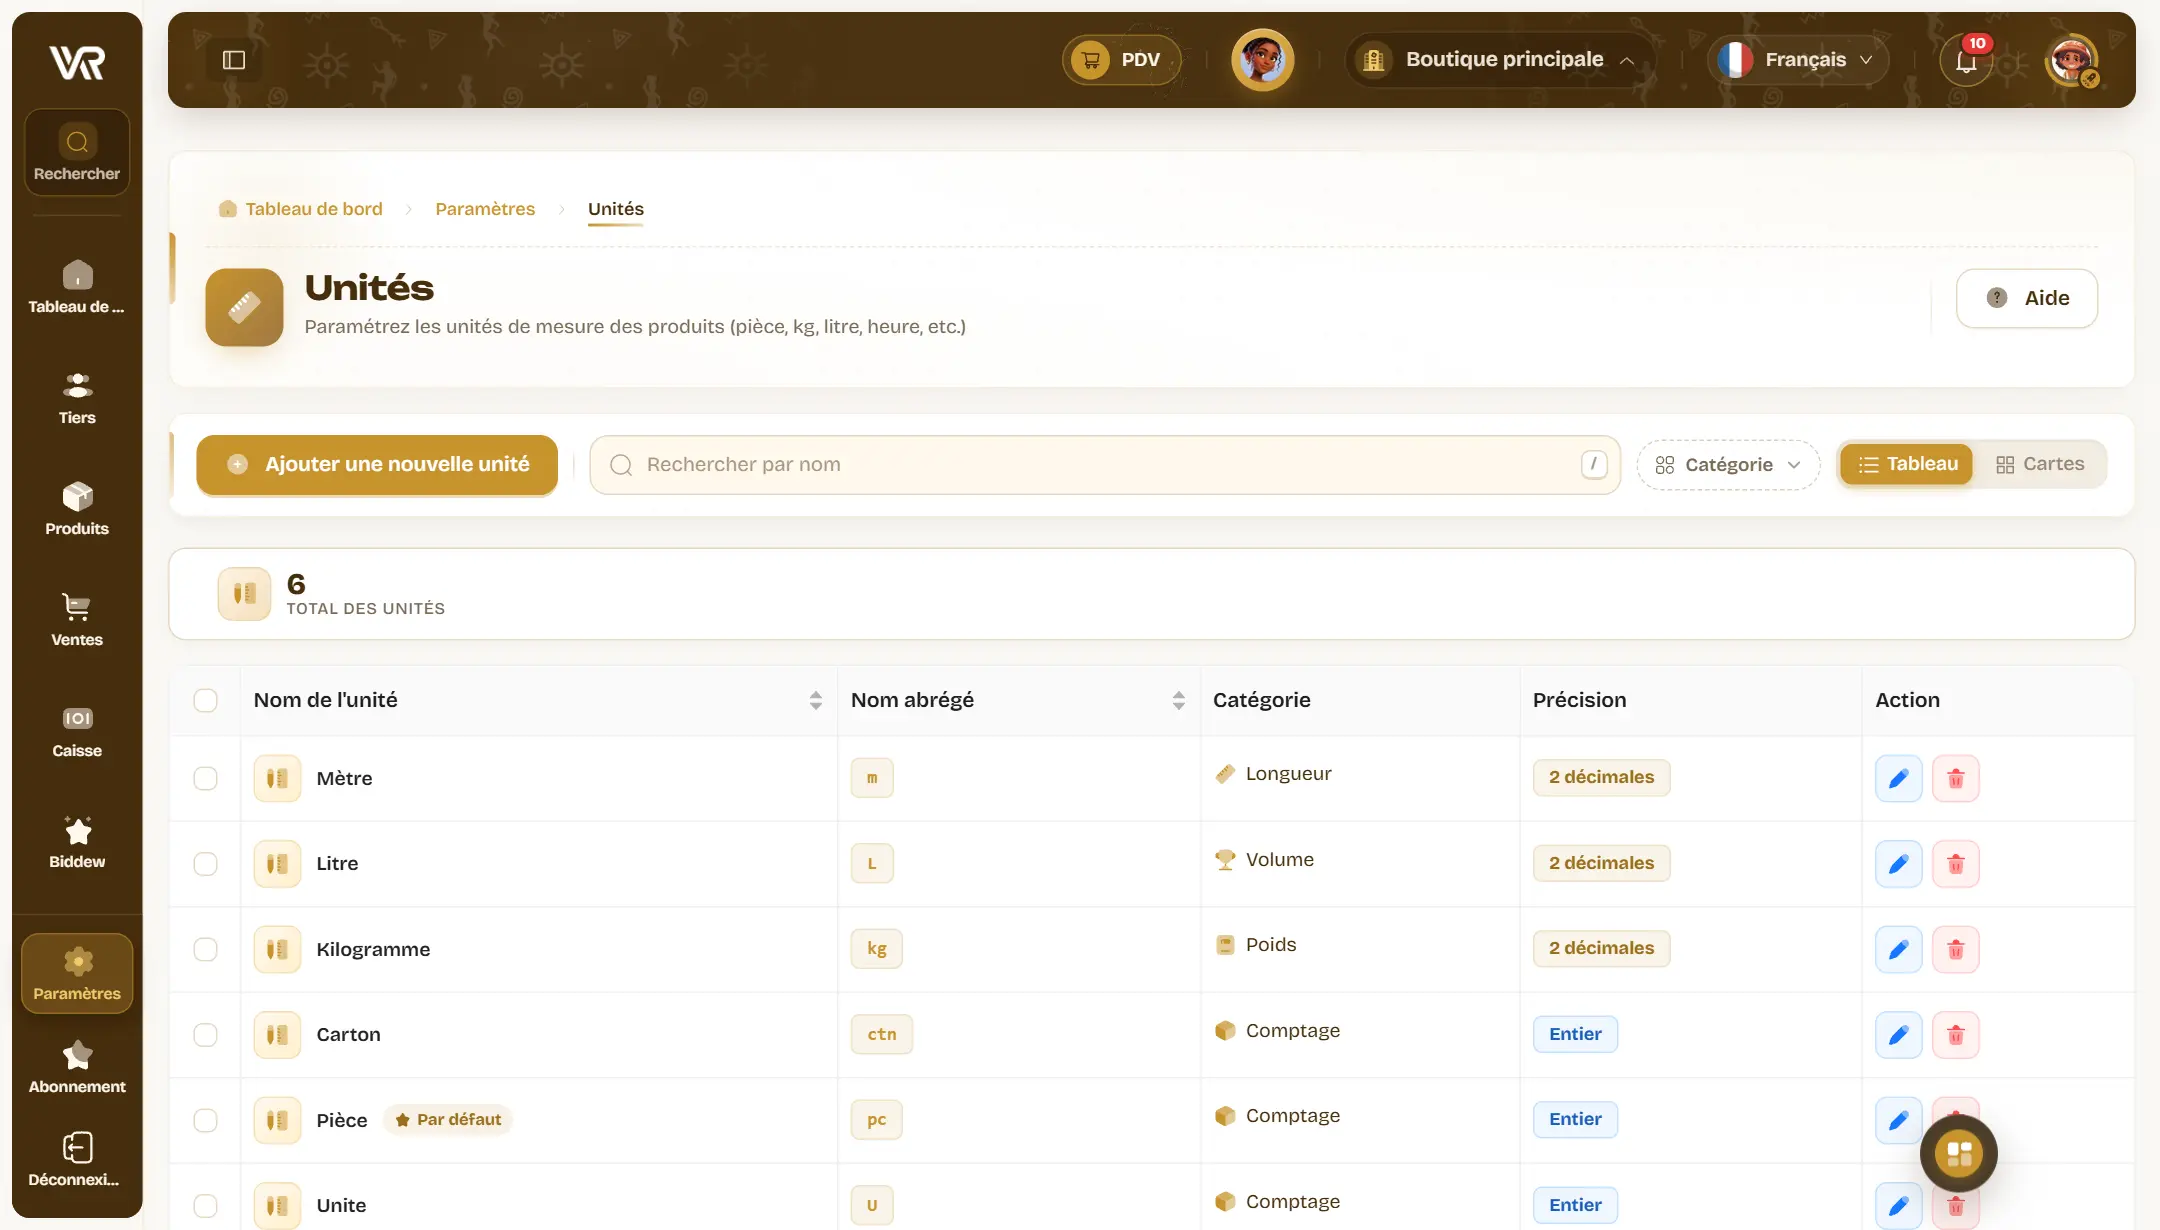This screenshot has height=1230, width=2160.
Task: Click the assistant avatar in top bar
Action: [x=1262, y=60]
